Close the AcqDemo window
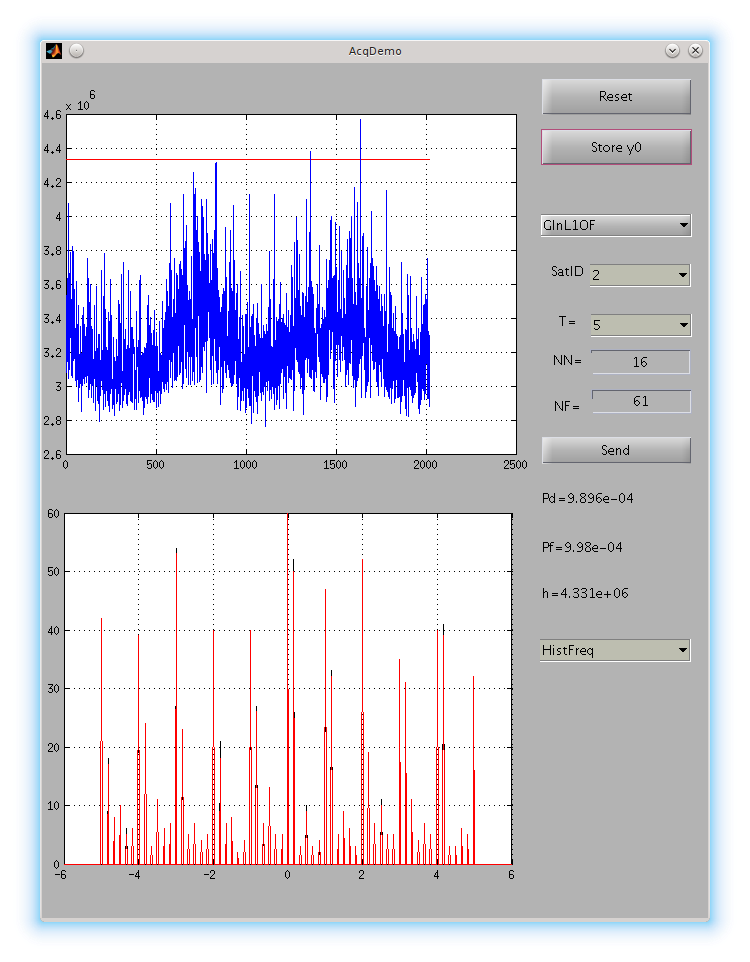750x962 pixels. (695, 51)
